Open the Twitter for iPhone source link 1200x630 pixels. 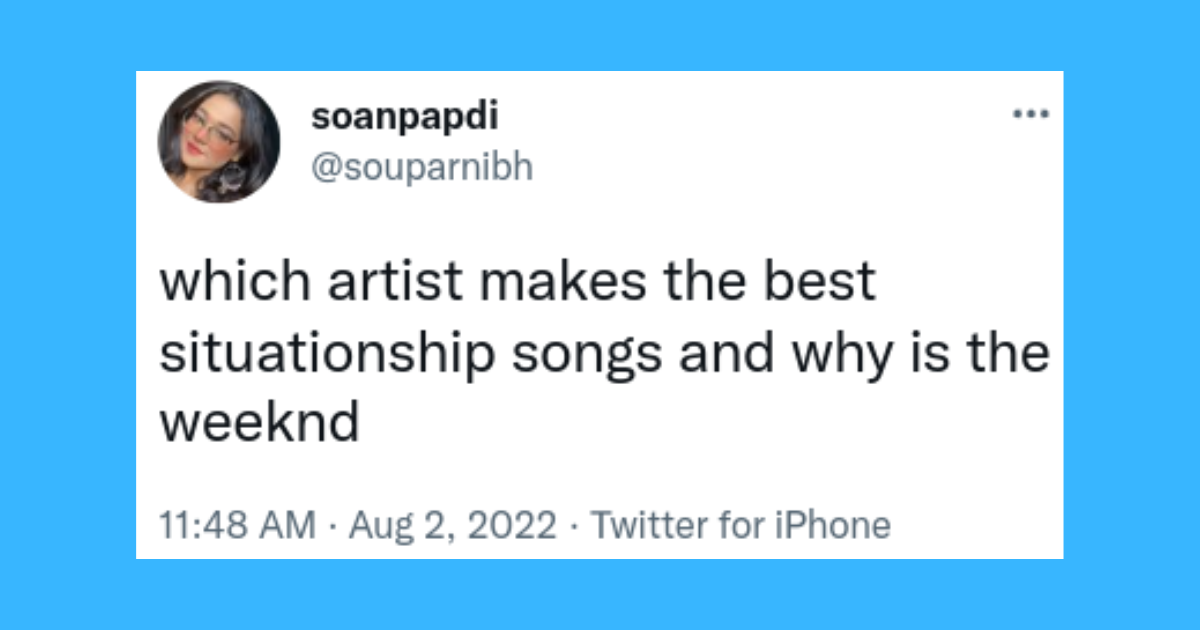pos(740,524)
